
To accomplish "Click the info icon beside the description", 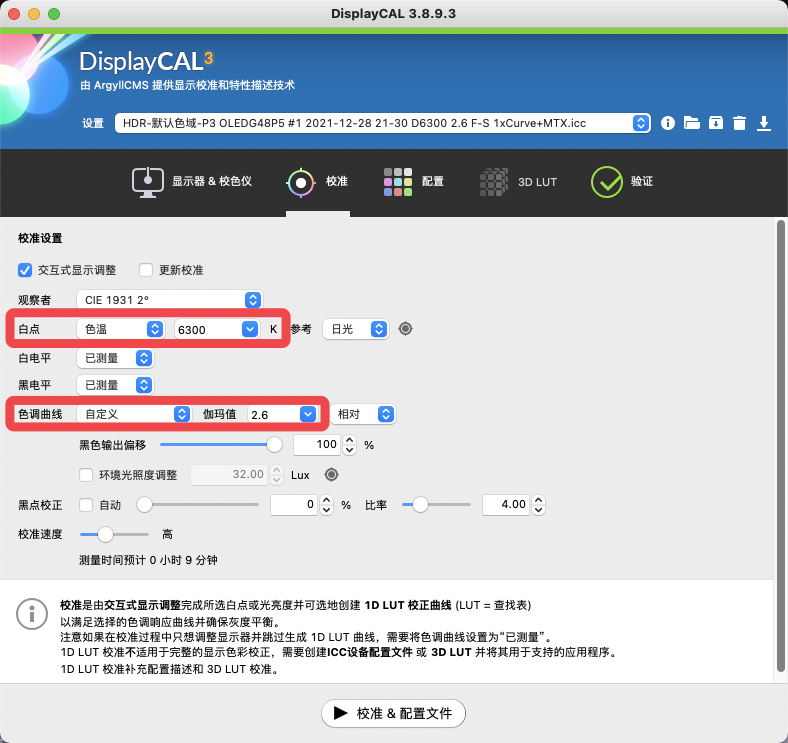I will pos(32,614).
